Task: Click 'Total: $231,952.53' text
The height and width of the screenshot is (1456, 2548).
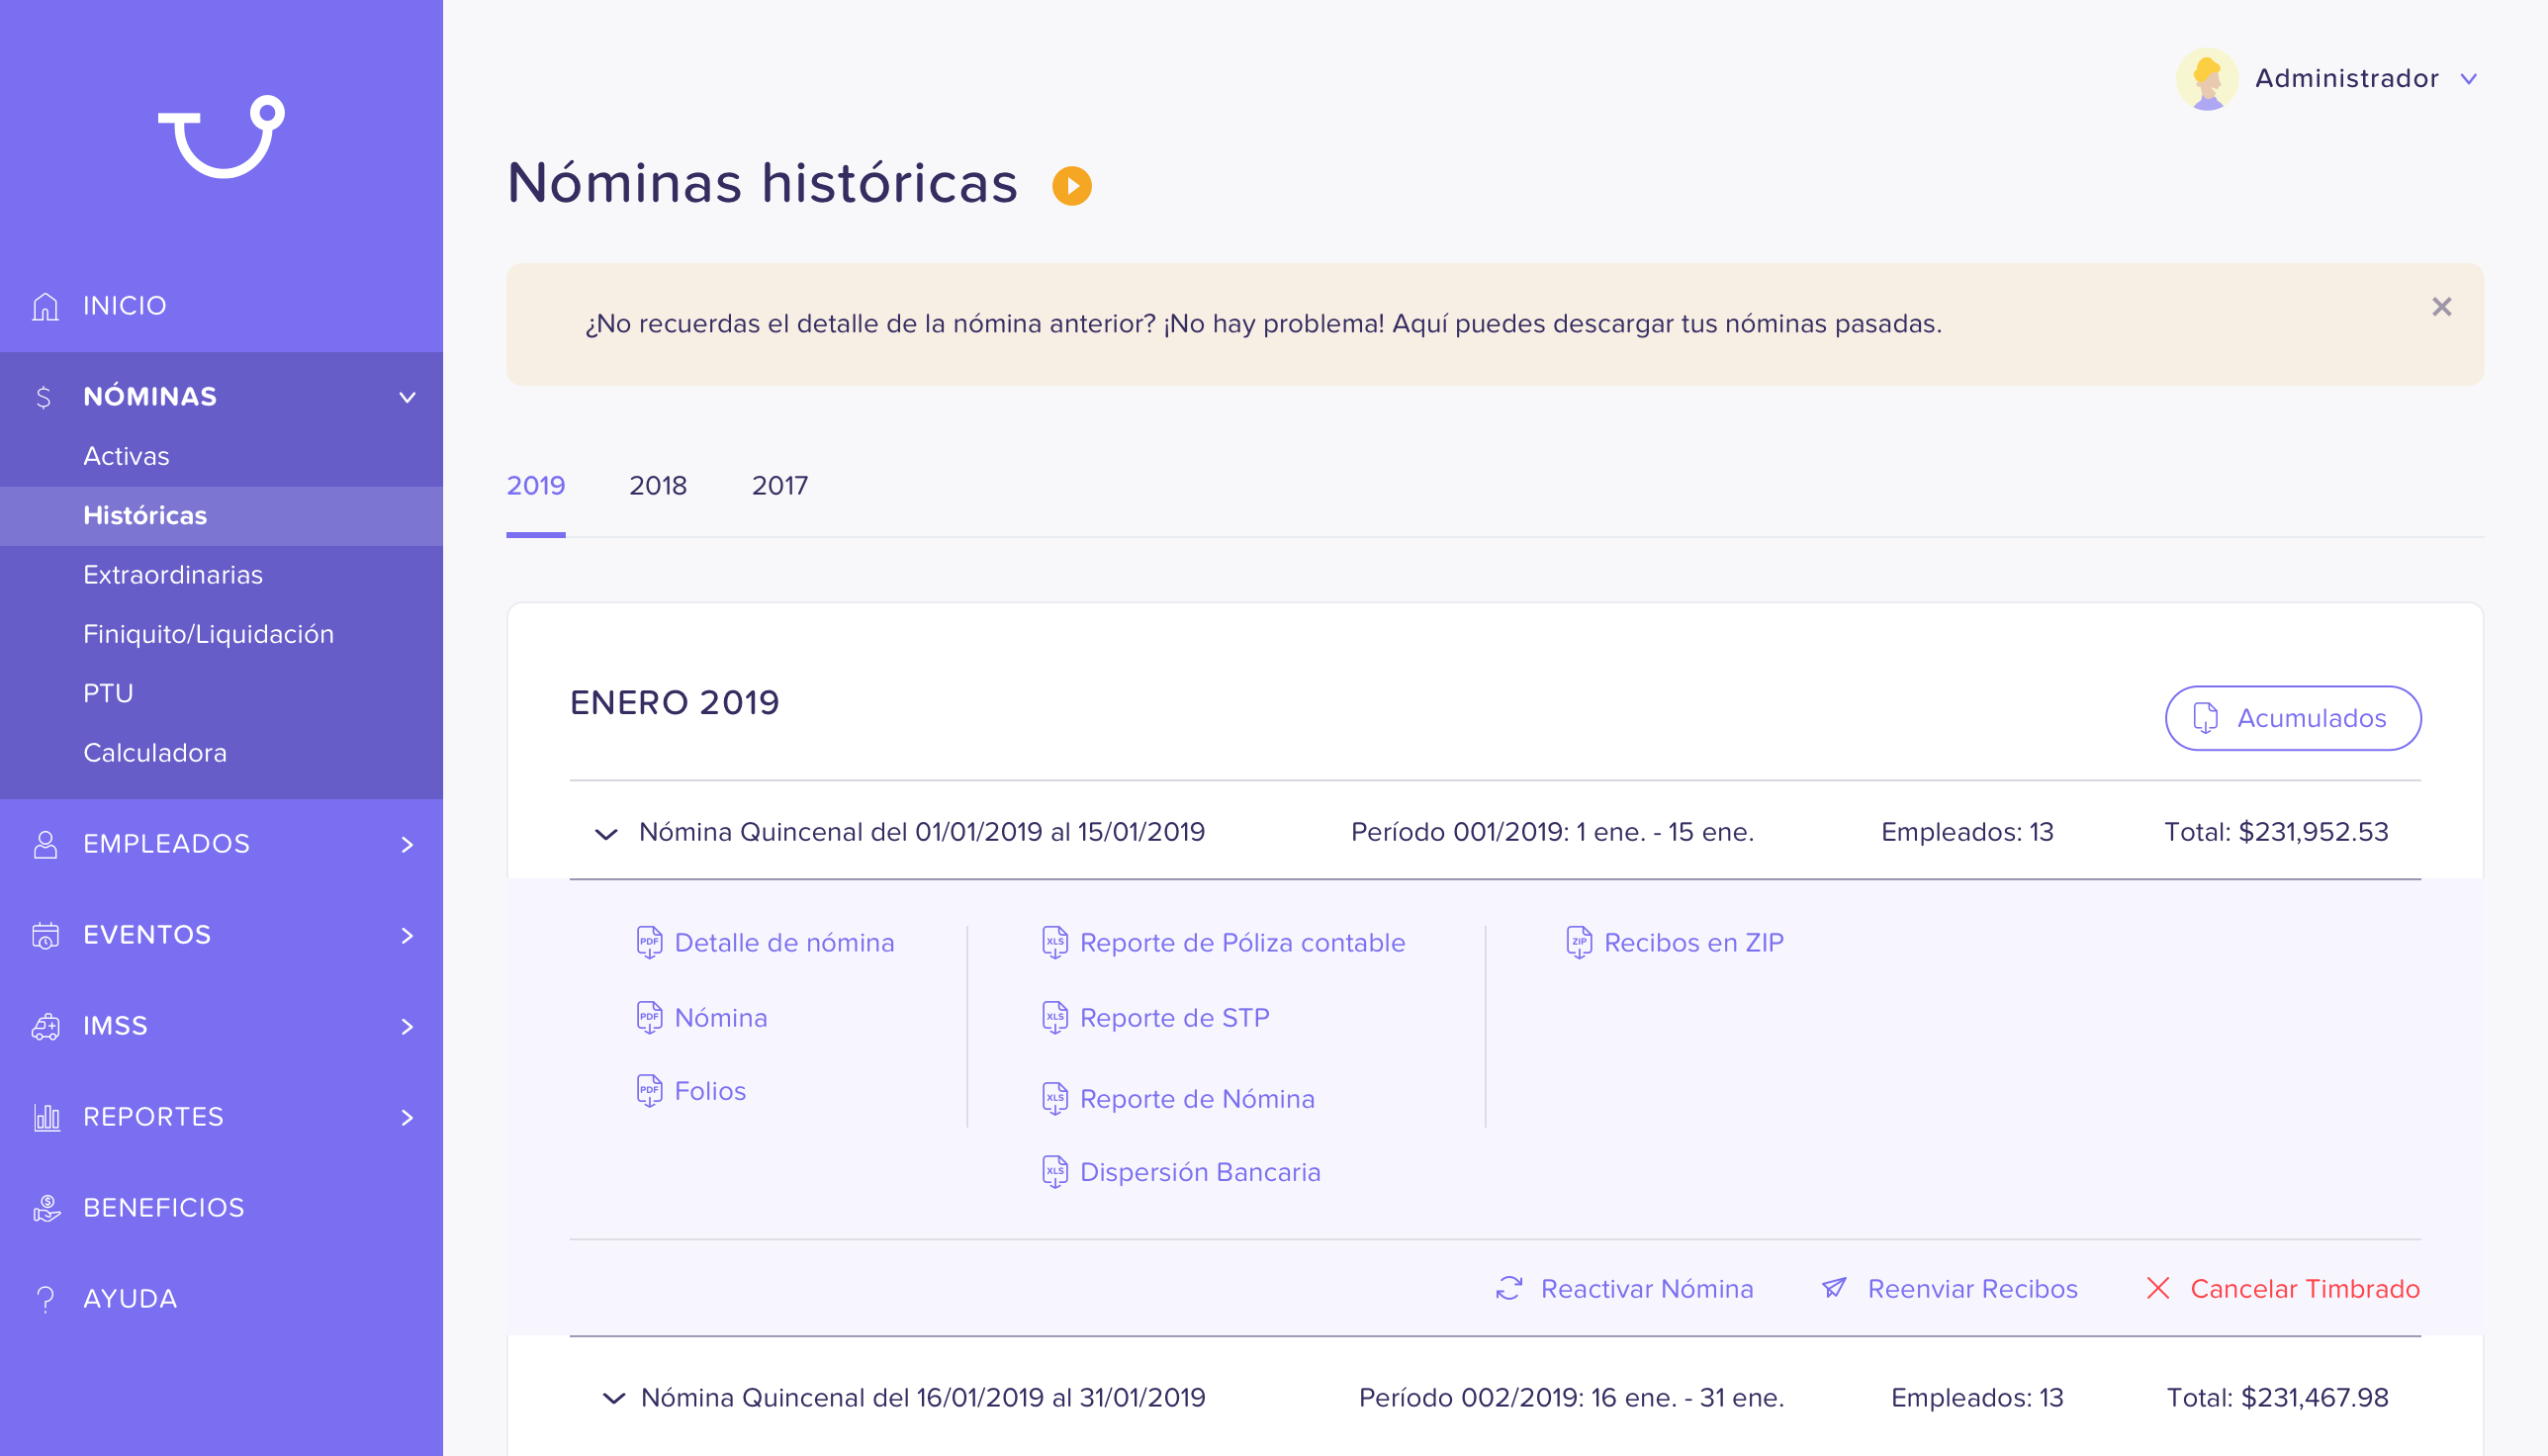Action: click(x=2276, y=832)
